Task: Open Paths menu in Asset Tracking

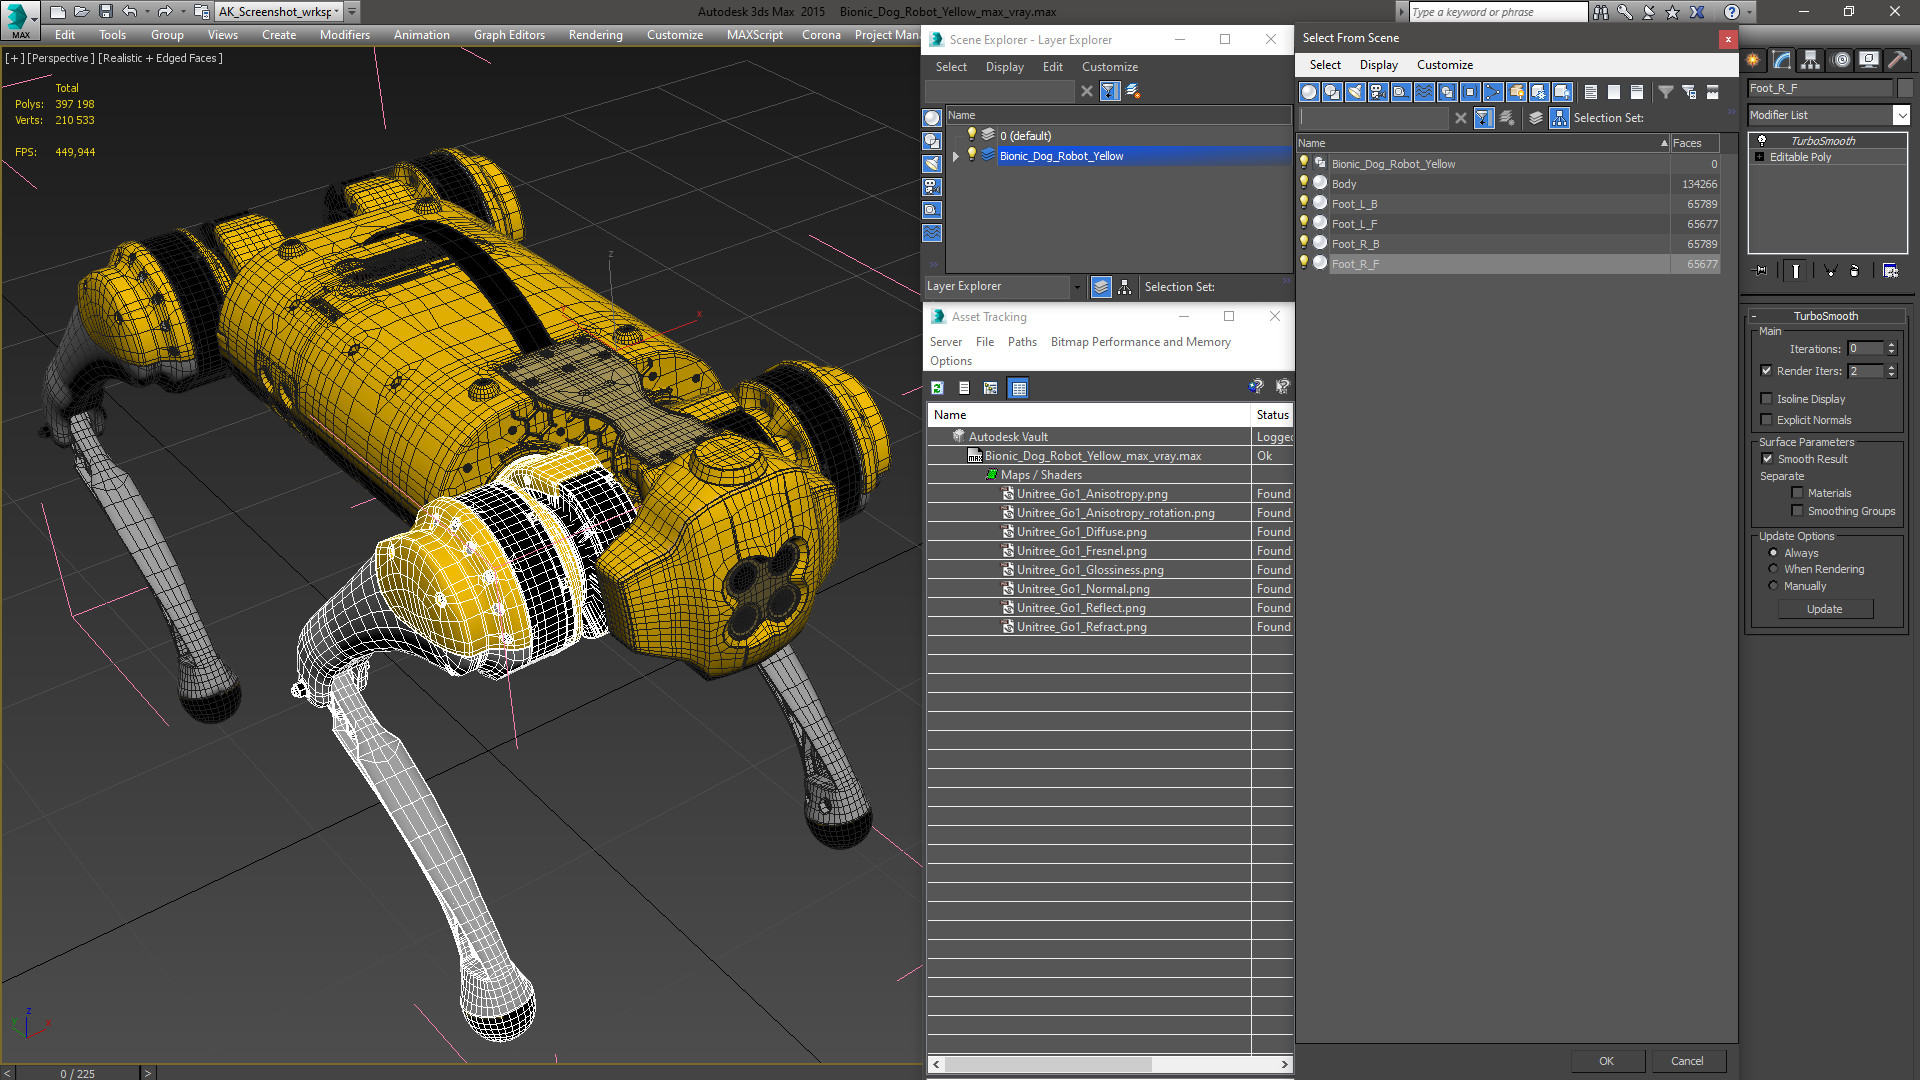Action: click(x=1022, y=342)
